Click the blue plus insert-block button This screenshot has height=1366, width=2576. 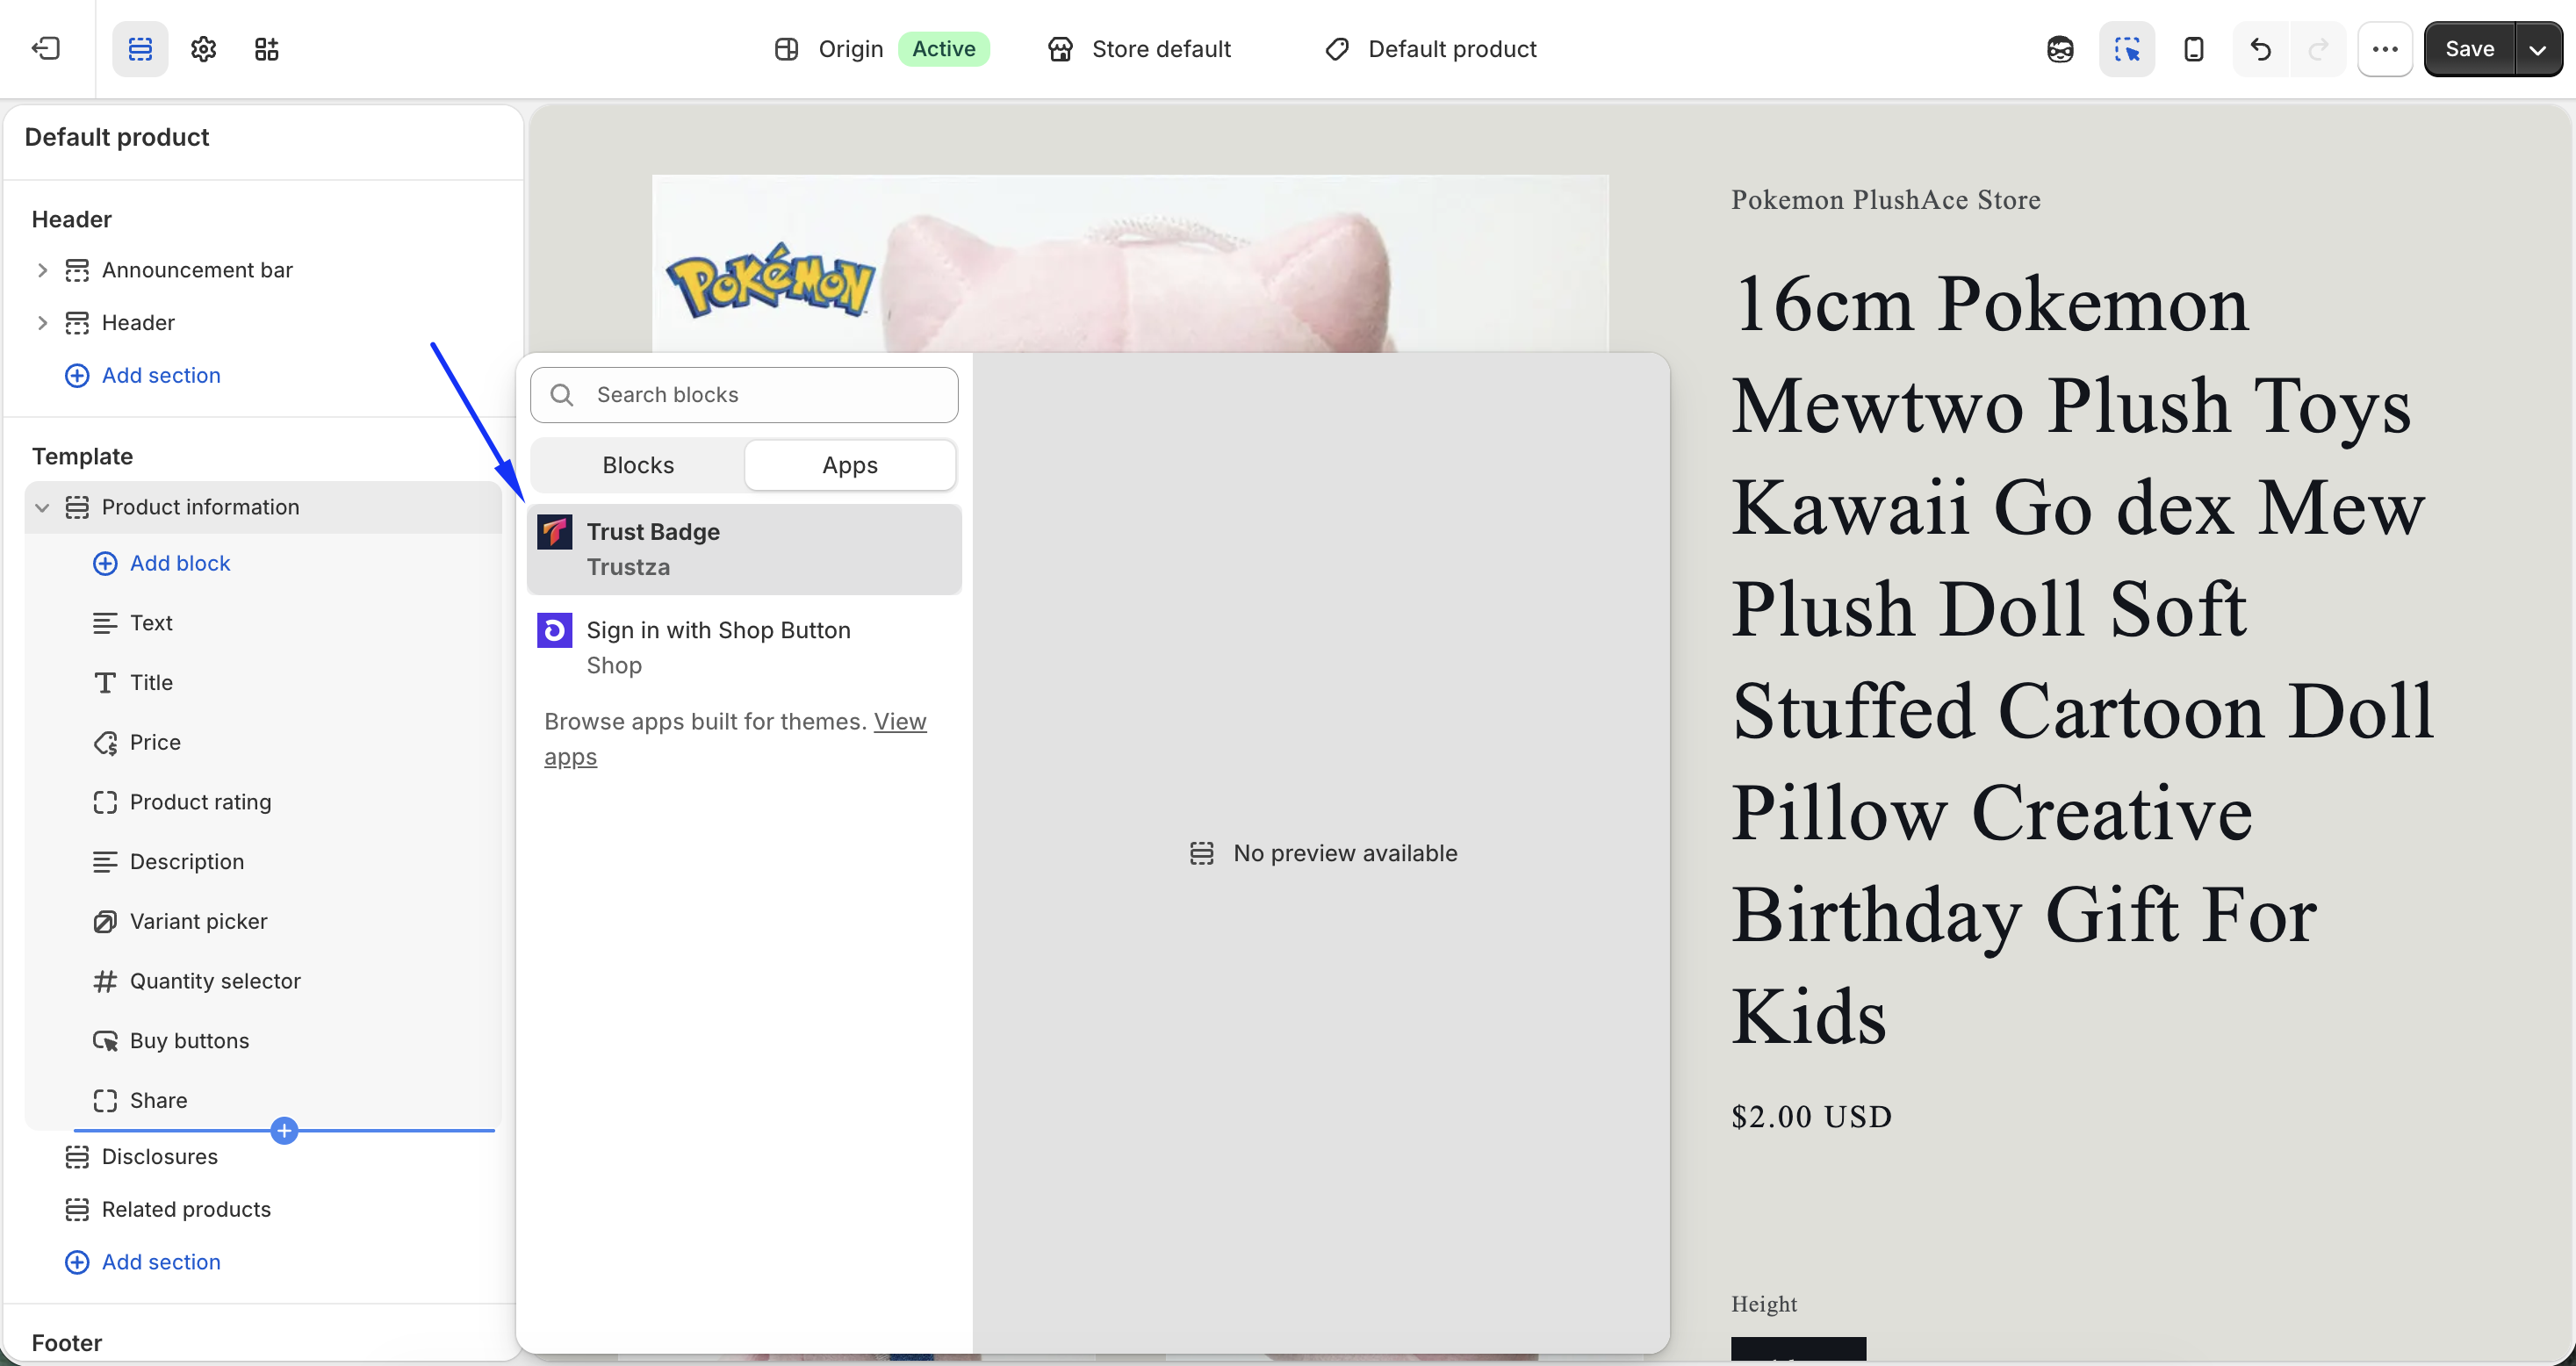tap(284, 1131)
